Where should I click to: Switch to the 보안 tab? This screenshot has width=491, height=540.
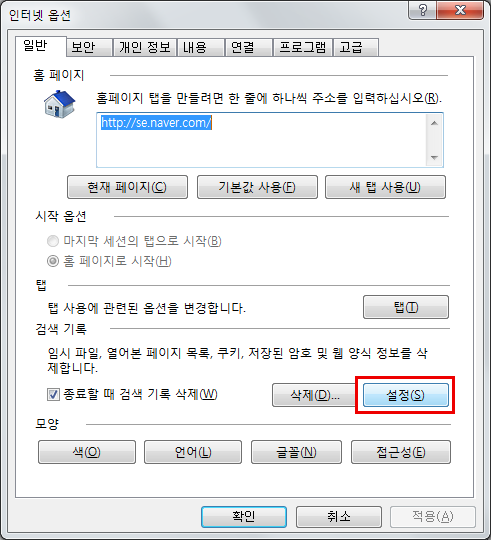tap(90, 47)
